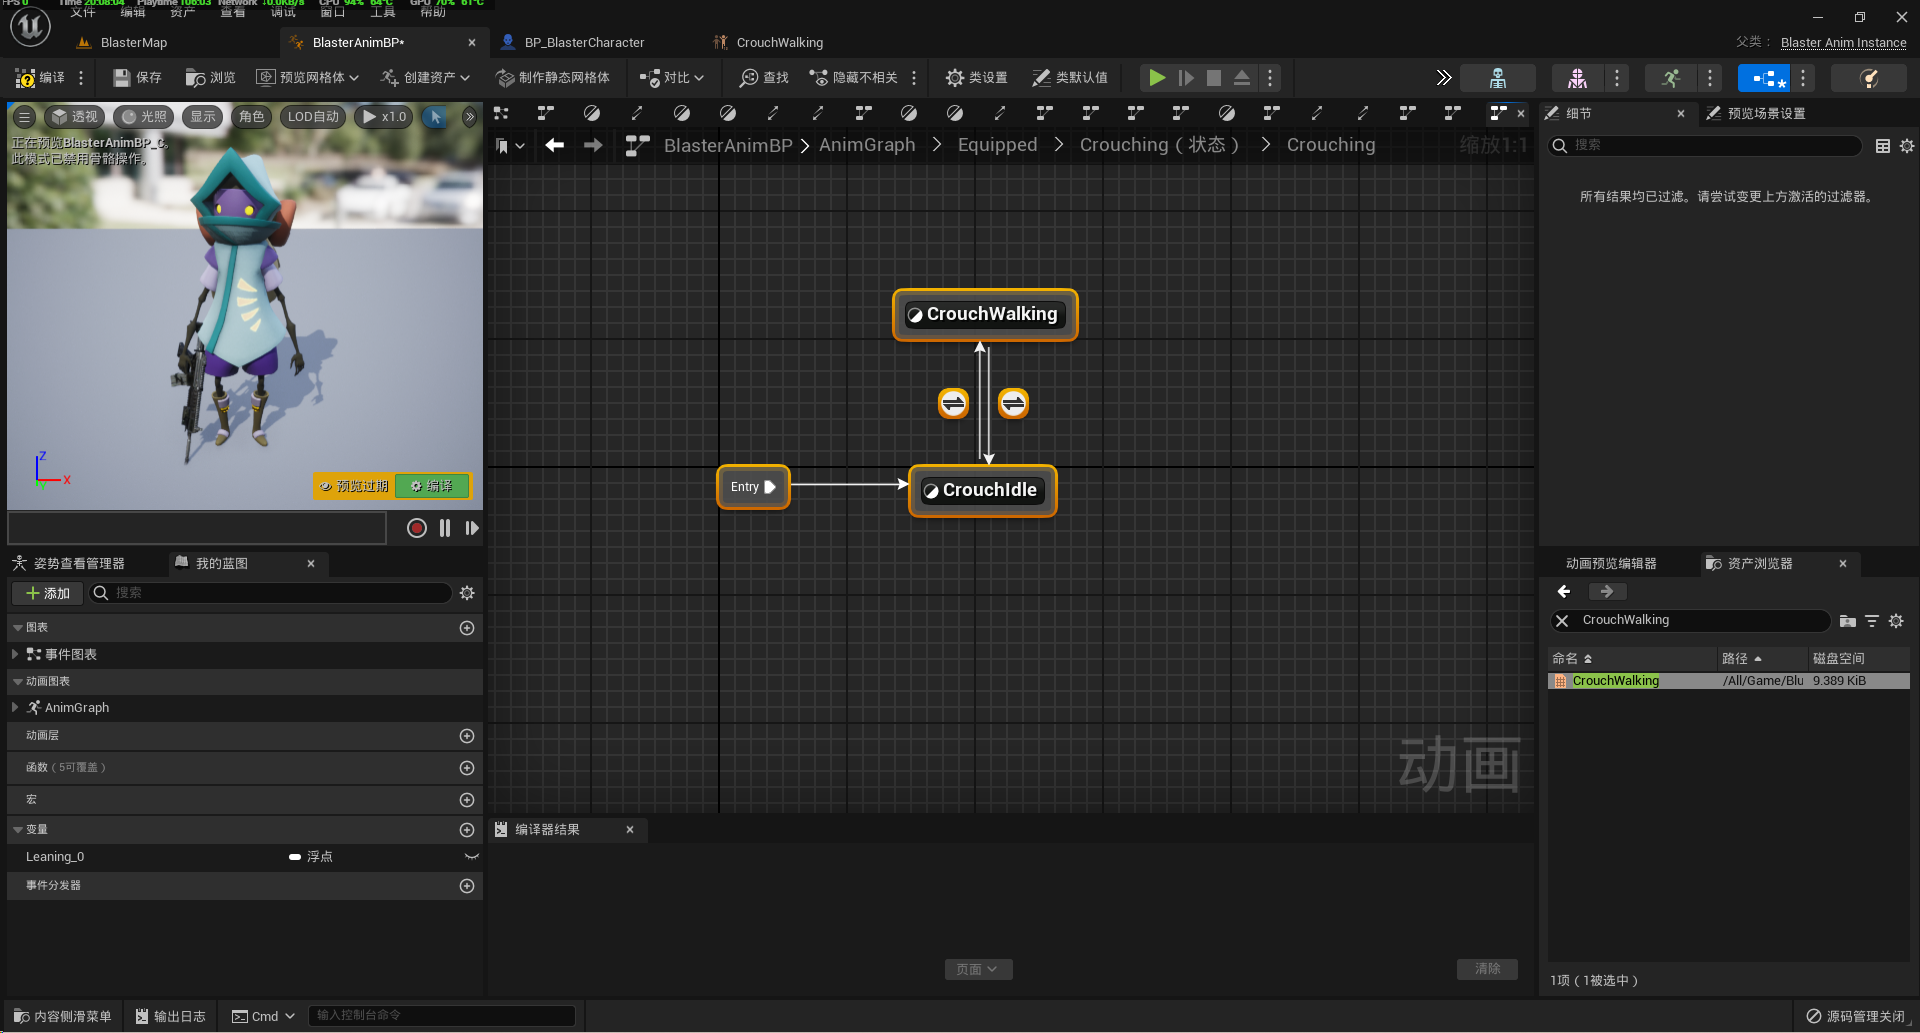
Task: Open Anim Preview Editor (动画预览编辑器) tab
Action: [x=1611, y=563]
